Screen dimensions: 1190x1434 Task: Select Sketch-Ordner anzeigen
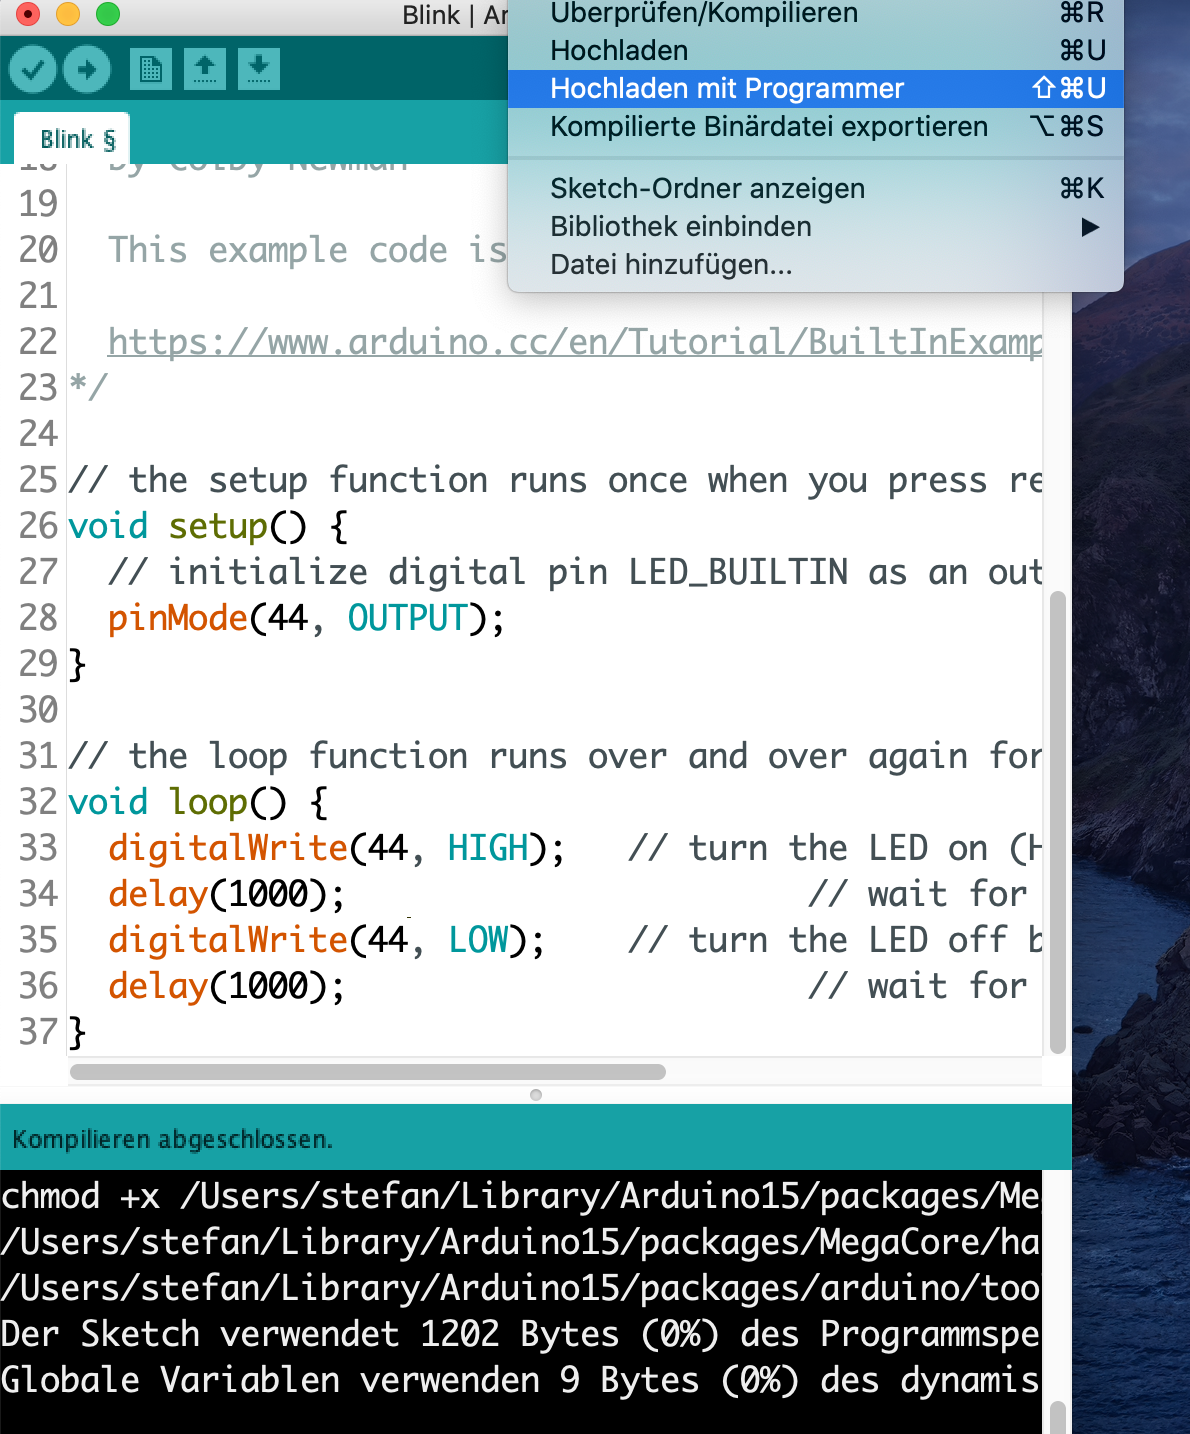tap(816, 188)
